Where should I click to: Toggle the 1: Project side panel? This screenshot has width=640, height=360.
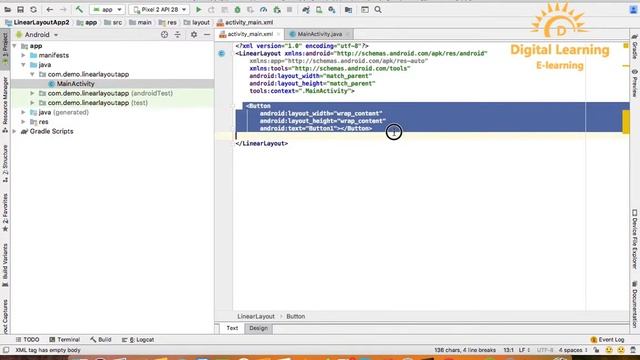pyautogui.click(x=5, y=48)
